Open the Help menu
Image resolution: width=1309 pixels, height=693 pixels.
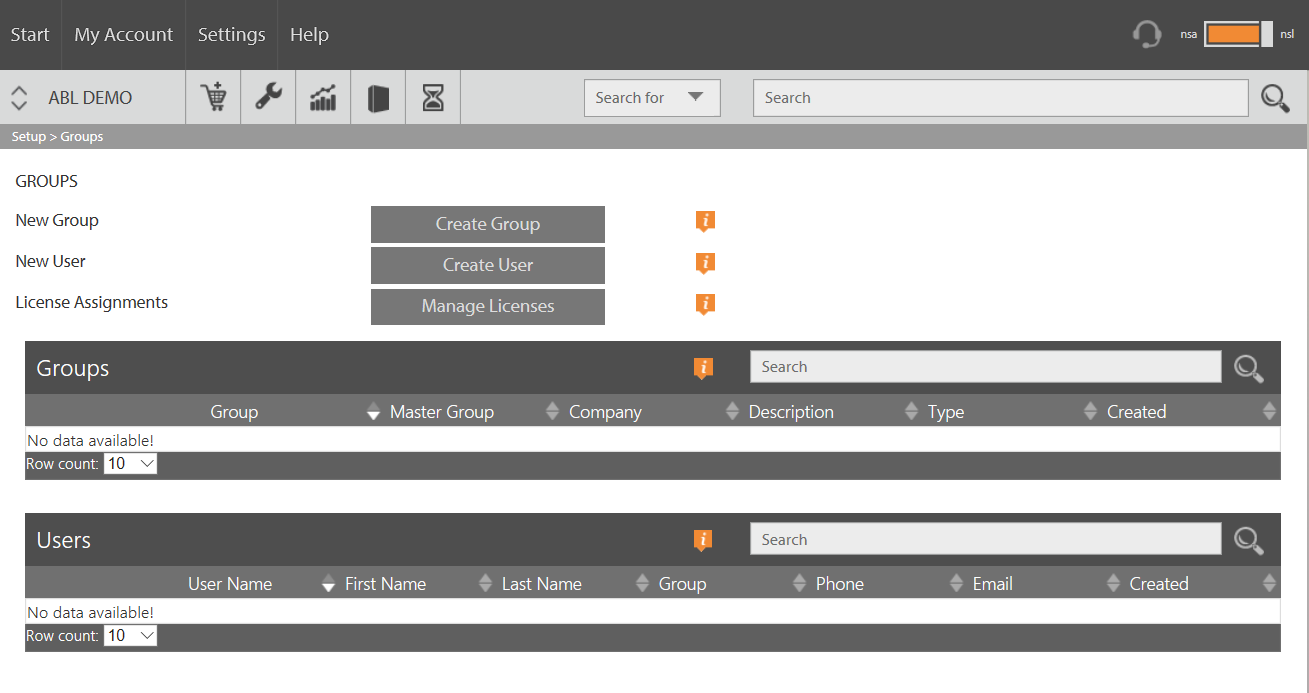click(x=309, y=34)
